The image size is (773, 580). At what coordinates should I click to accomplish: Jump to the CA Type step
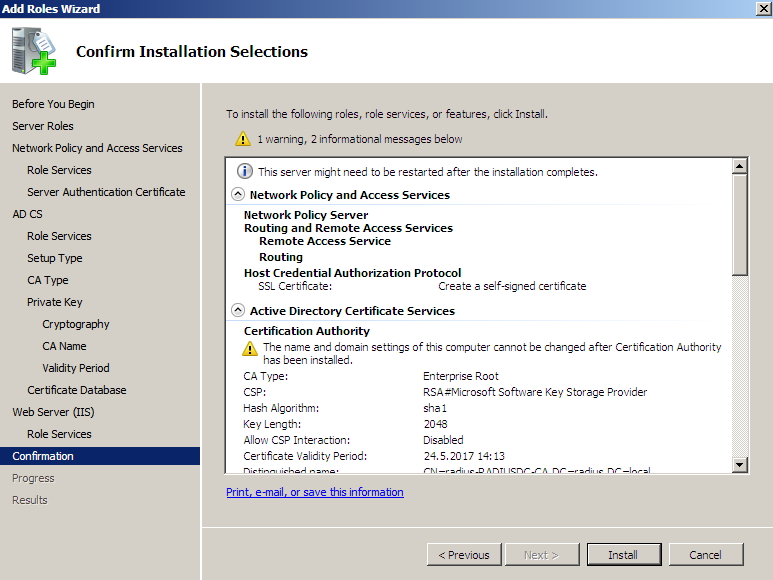[48, 280]
